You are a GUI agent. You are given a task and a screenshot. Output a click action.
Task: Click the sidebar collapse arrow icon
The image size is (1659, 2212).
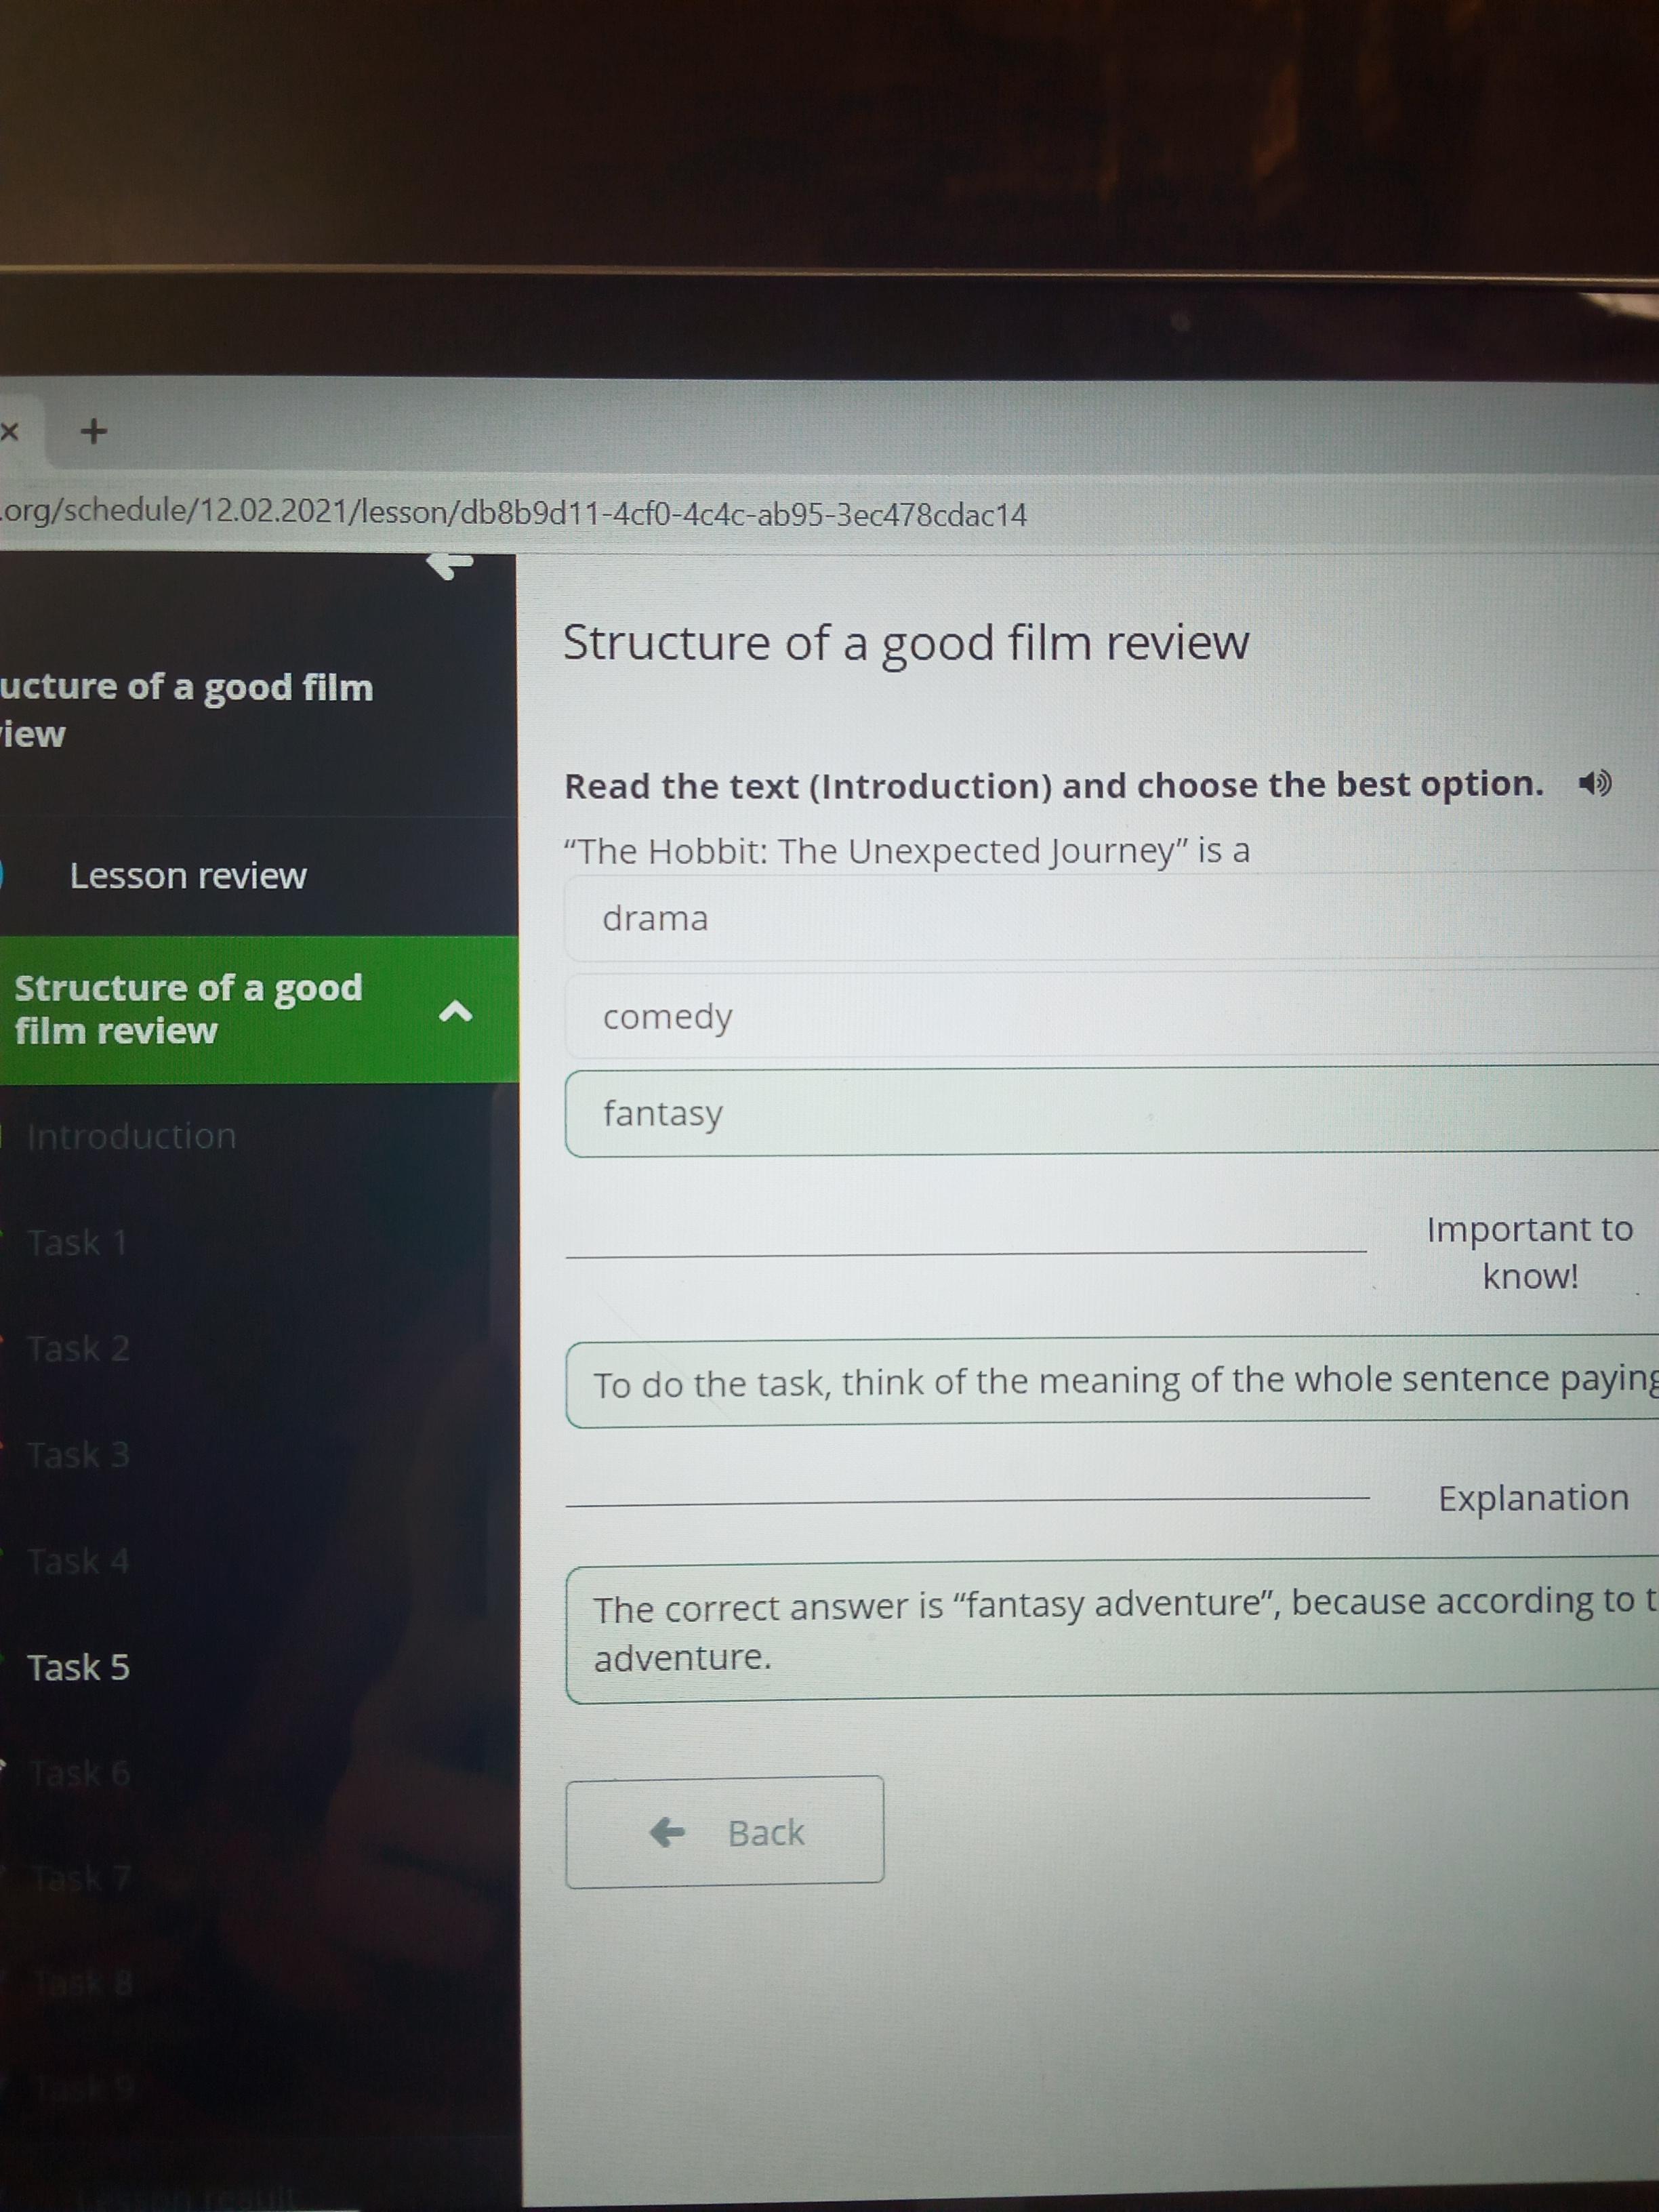point(450,565)
